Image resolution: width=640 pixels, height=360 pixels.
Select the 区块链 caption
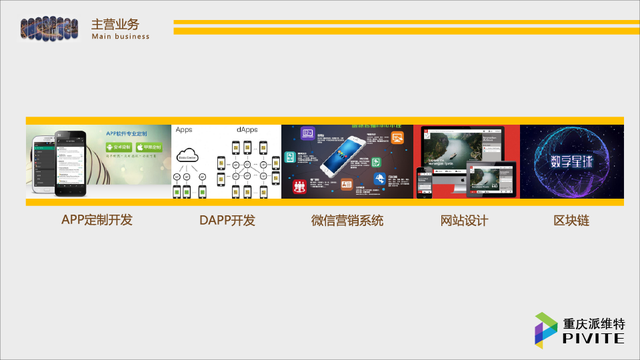coord(571,221)
